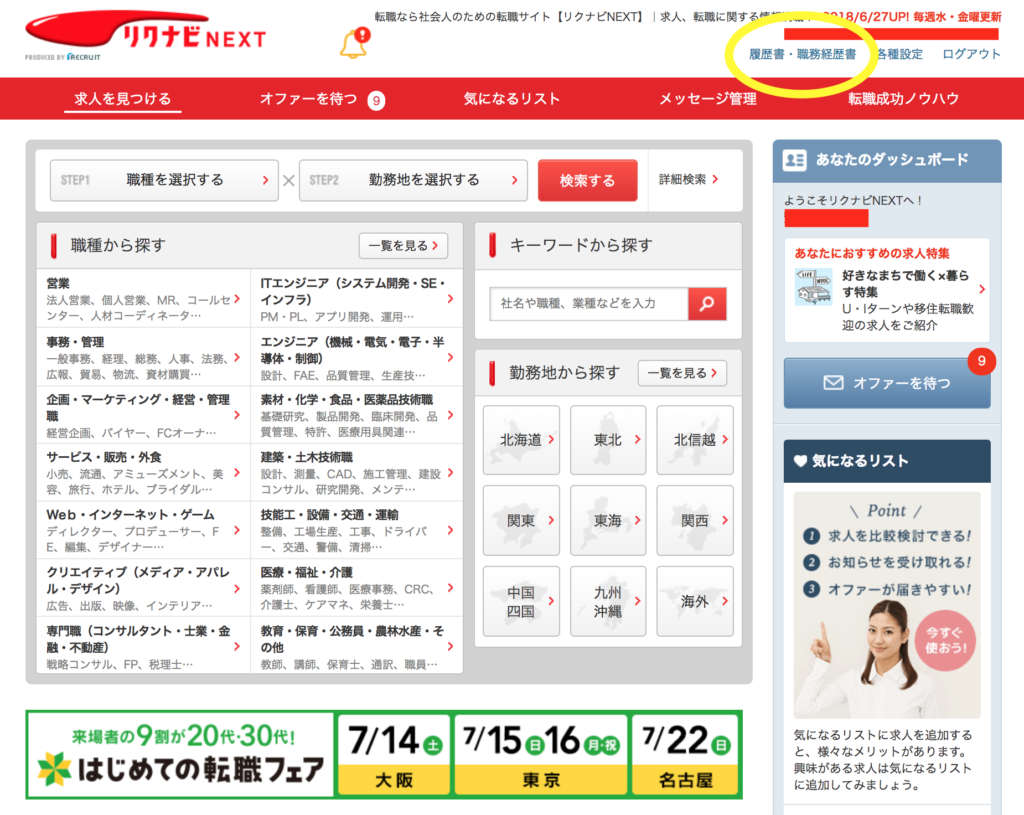Click the red 検索する button
The width and height of the screenshot is (1024, 815).
coord(587,180)
